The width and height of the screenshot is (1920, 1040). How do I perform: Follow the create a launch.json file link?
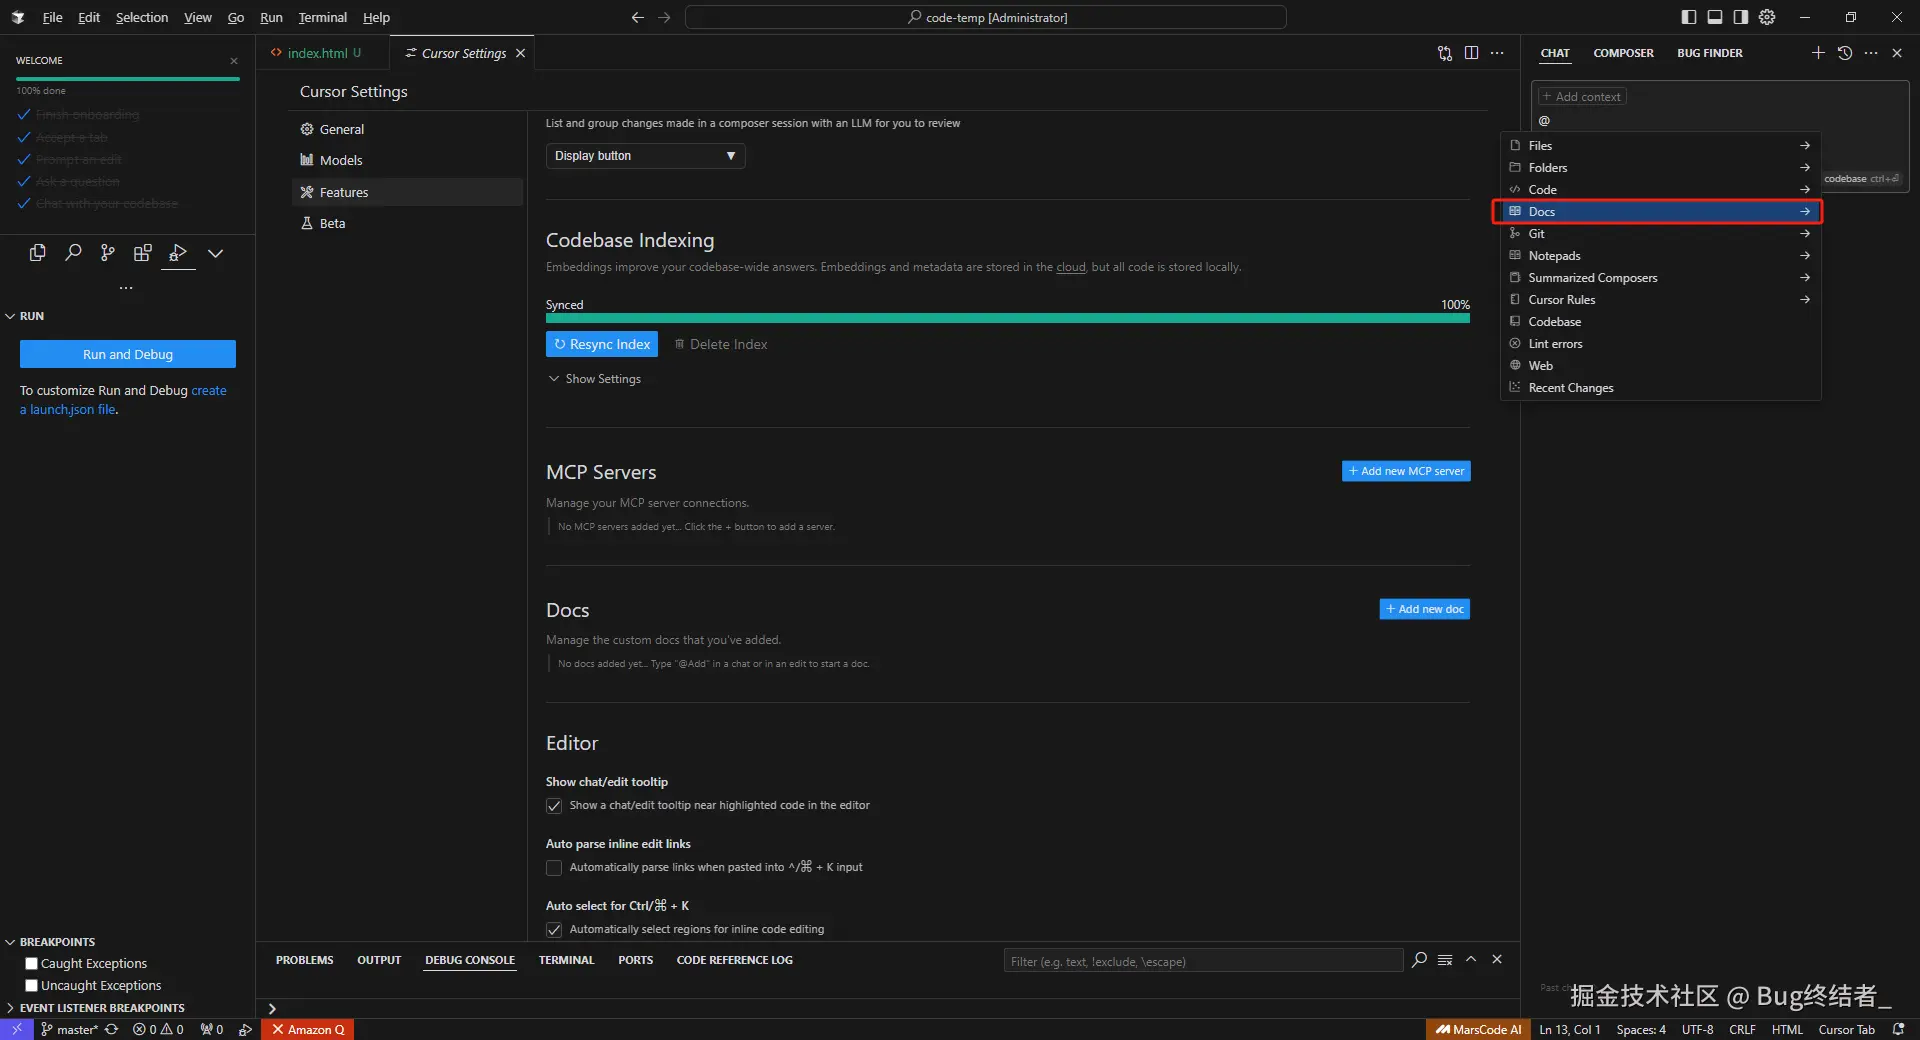tap(123, 400)
